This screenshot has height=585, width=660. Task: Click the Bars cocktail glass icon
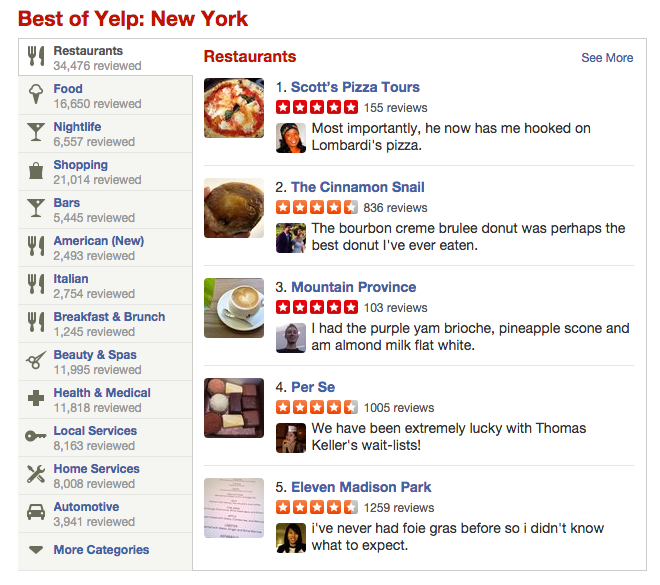point(36,209)
